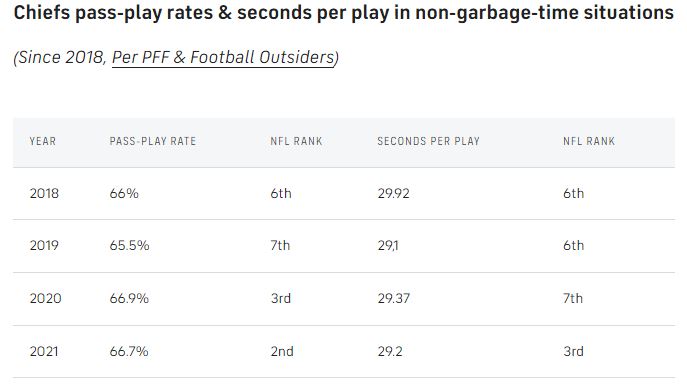Click the 2020 year cell
This screenshot has width=687, height=388.
pos(46,299)
